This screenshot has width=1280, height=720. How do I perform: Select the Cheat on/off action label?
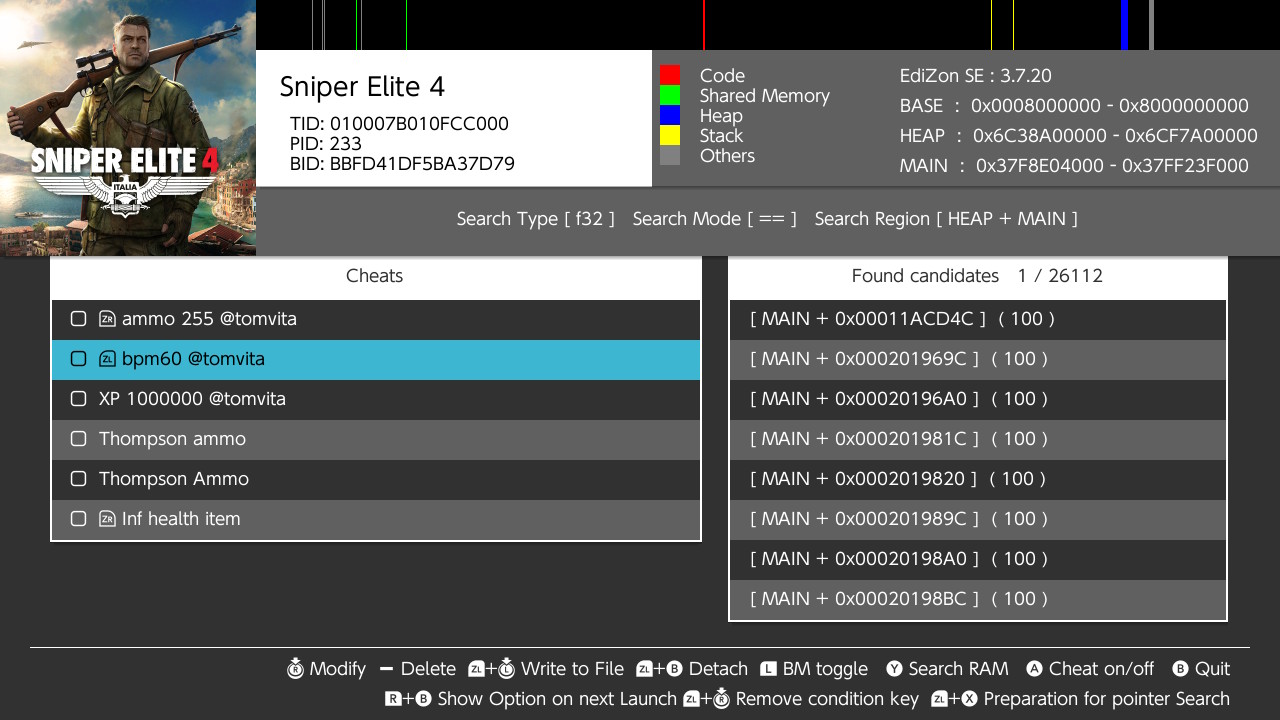point(1101,669)
